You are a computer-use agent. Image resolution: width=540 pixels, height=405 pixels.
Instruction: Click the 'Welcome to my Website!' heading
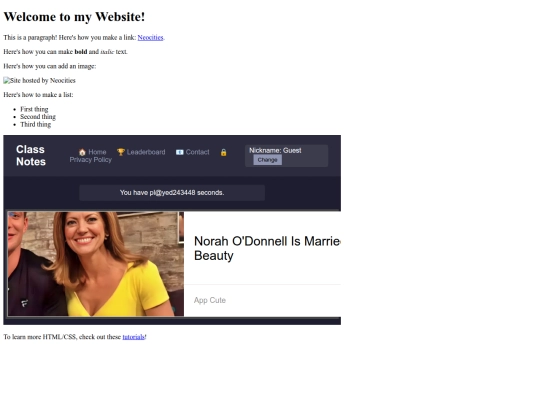(74, 17)
